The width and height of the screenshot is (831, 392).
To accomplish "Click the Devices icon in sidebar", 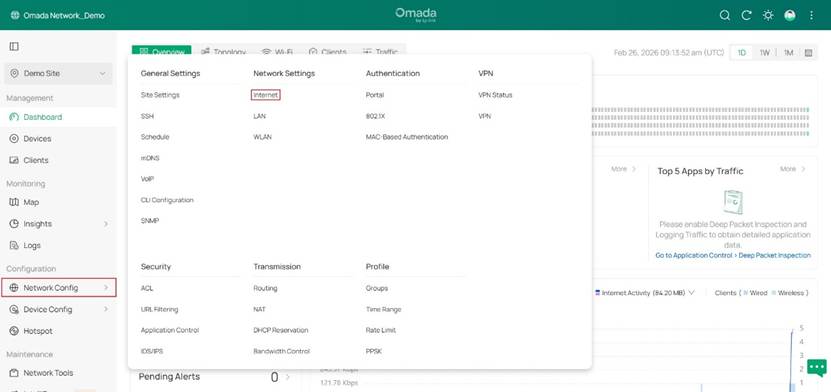I will pos(14,139).
